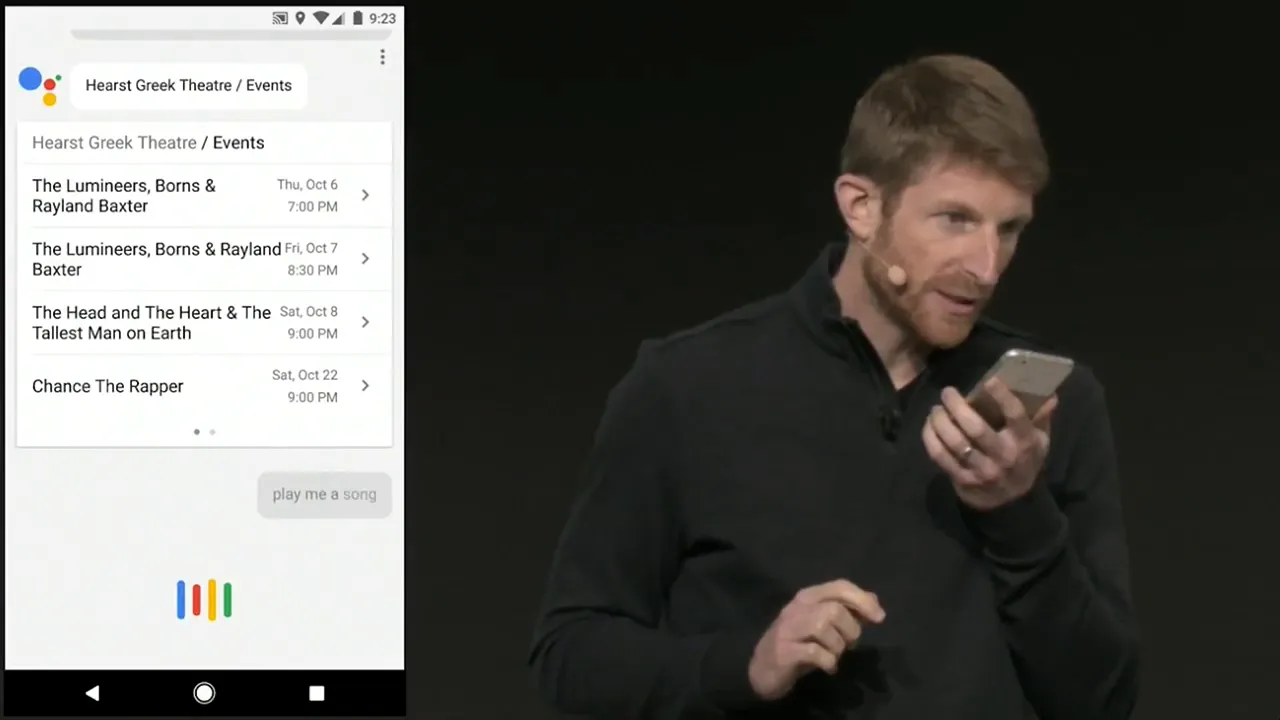Open the three-dot overflow menu
The image size is (1280, 720).
pyautogui.click(x=382, y=57)
